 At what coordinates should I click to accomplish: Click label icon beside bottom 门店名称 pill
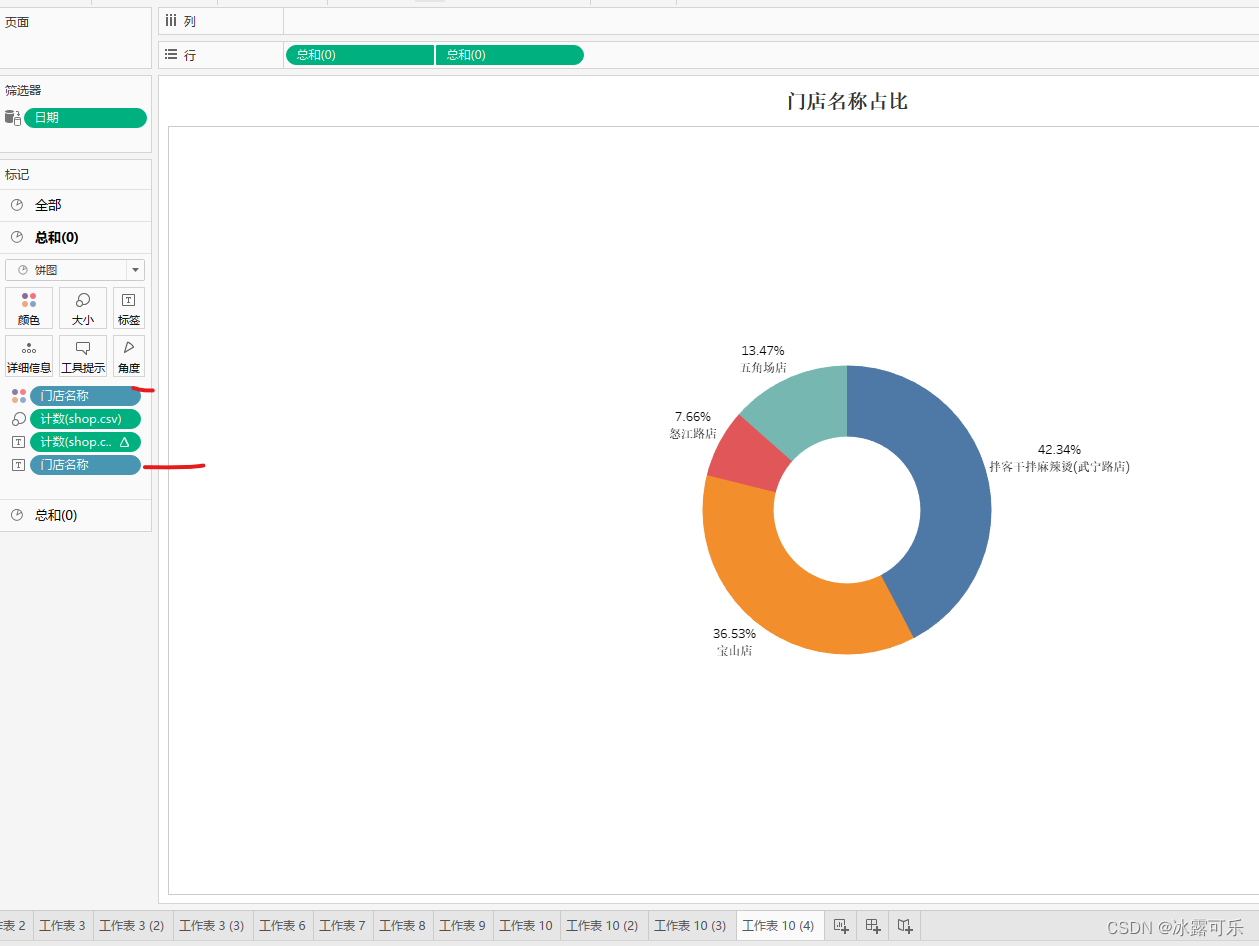pyautogui.click(x=18, y=465)
